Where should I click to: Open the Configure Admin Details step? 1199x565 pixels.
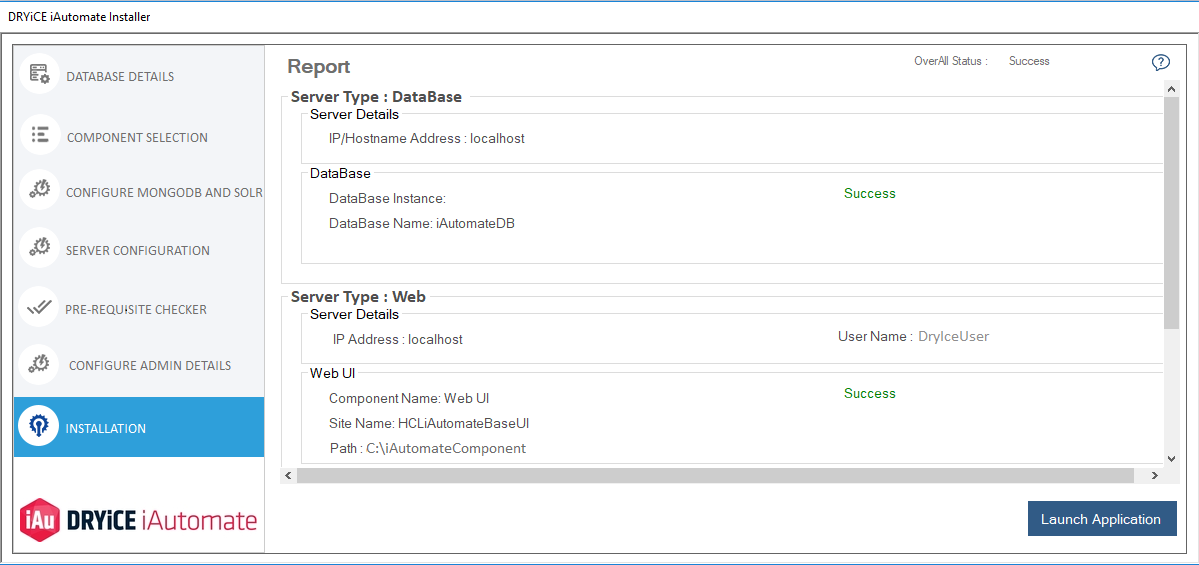pos(150,366)
